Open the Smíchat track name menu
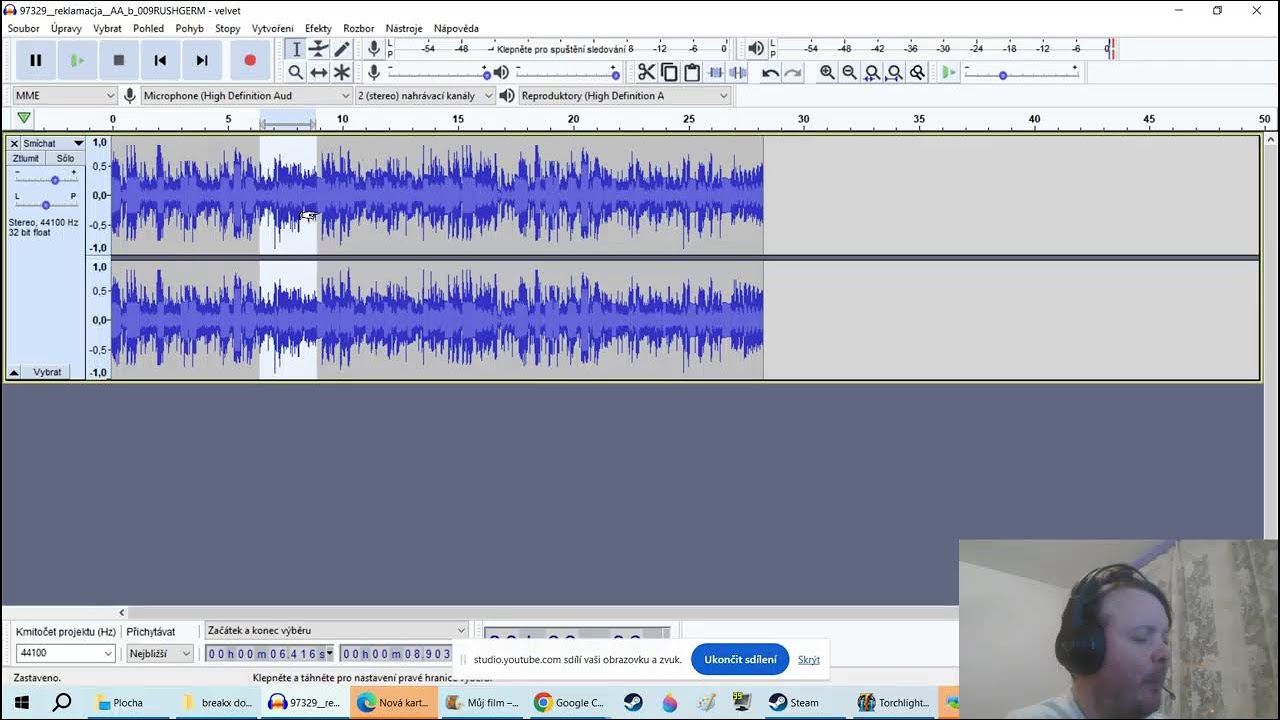Viewport: 1280px width, 720px height. [53, 143]
